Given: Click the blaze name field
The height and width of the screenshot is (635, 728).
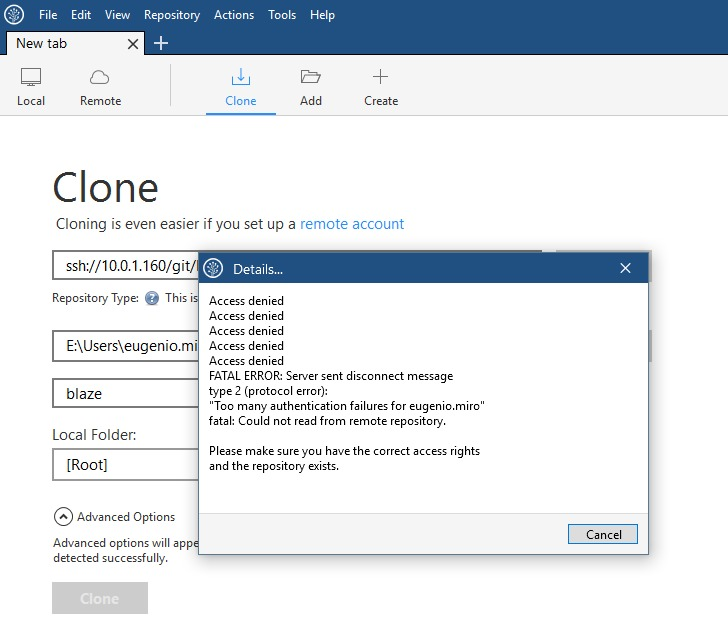Looking at the screenshot, I should tap(125, 394).
